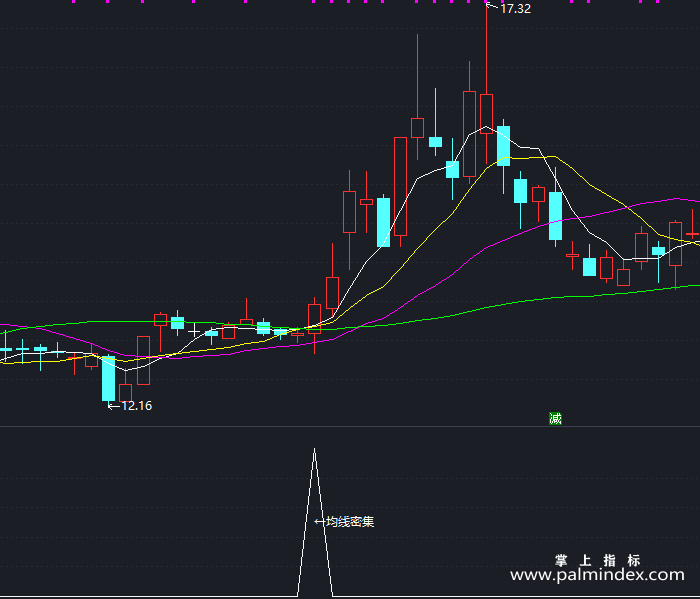The width and height of the screenshot is (700, 599).
Task: Click the green 减 signal marker
Action: pos(555,419)
